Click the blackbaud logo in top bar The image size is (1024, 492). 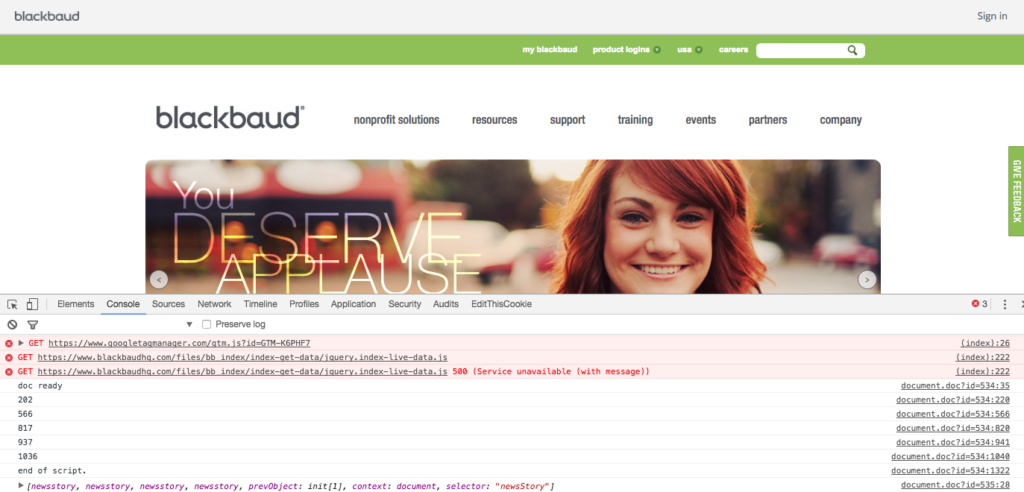(47, 16)
